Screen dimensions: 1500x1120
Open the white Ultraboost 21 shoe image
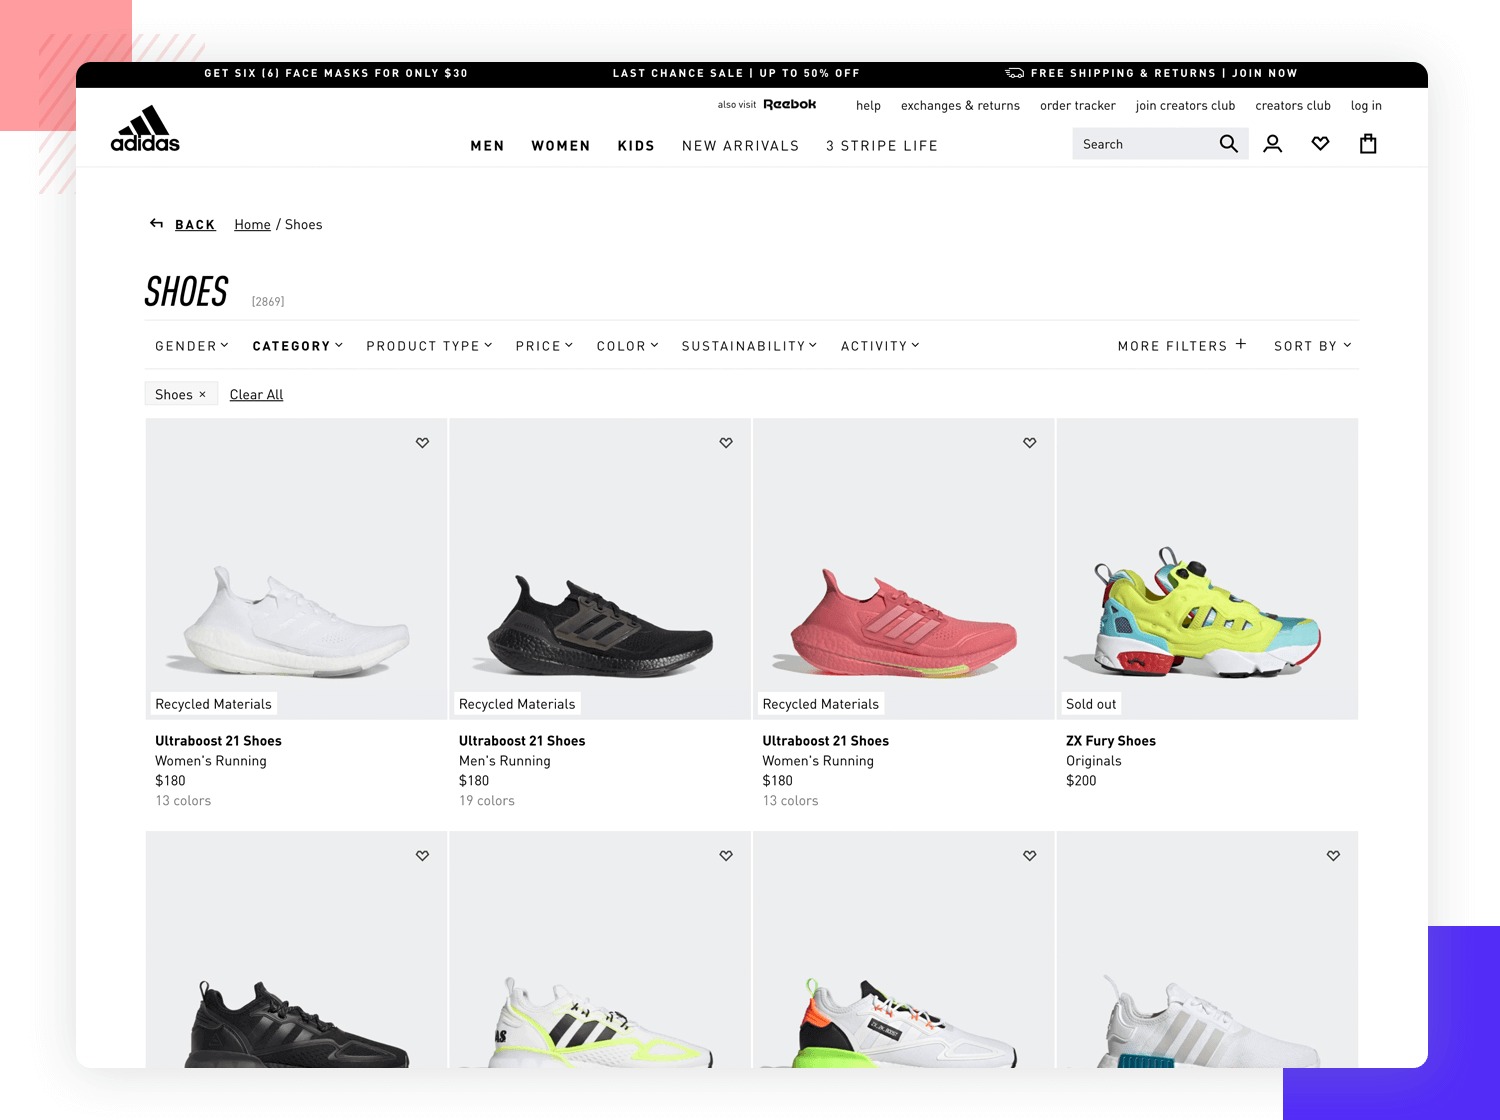[x=296, y=568]
